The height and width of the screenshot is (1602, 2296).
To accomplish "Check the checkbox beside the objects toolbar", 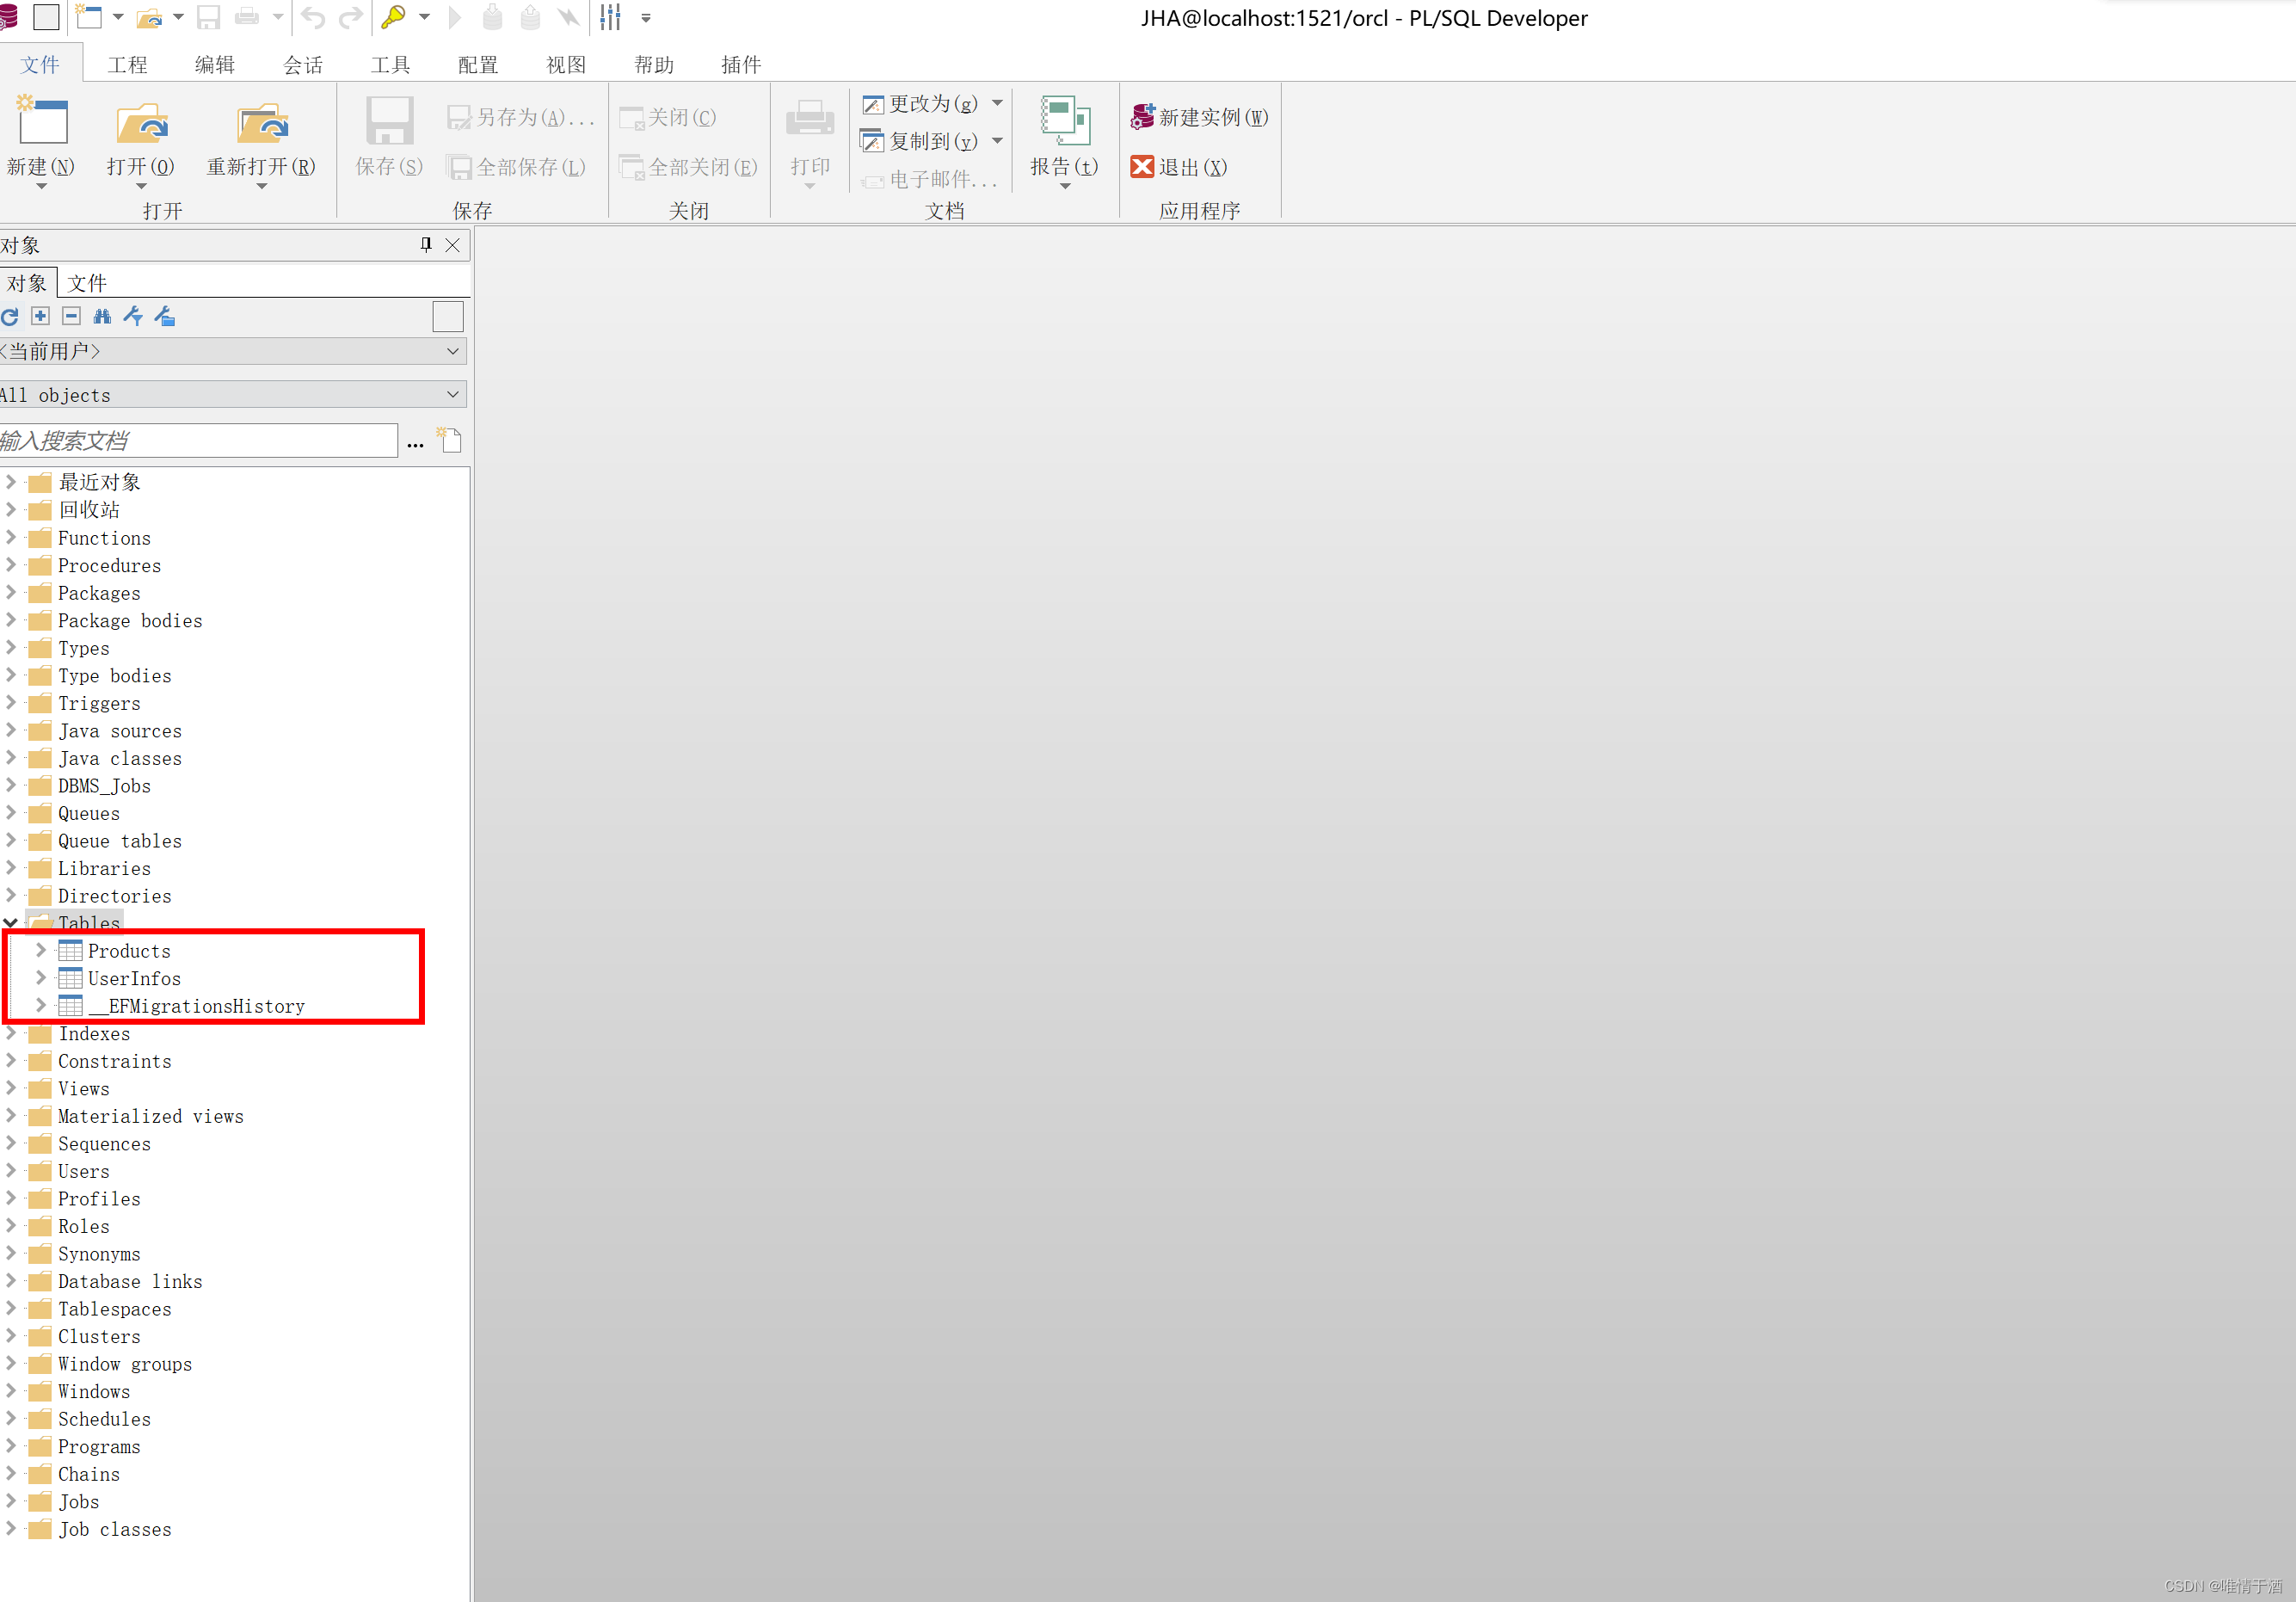I will (448, 316).
